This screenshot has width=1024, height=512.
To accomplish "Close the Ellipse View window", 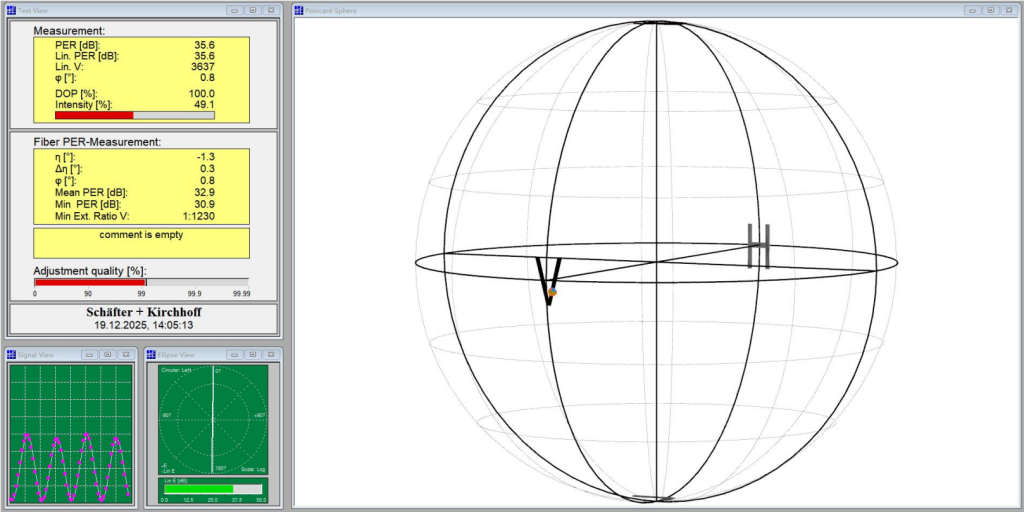I will 271,355.
